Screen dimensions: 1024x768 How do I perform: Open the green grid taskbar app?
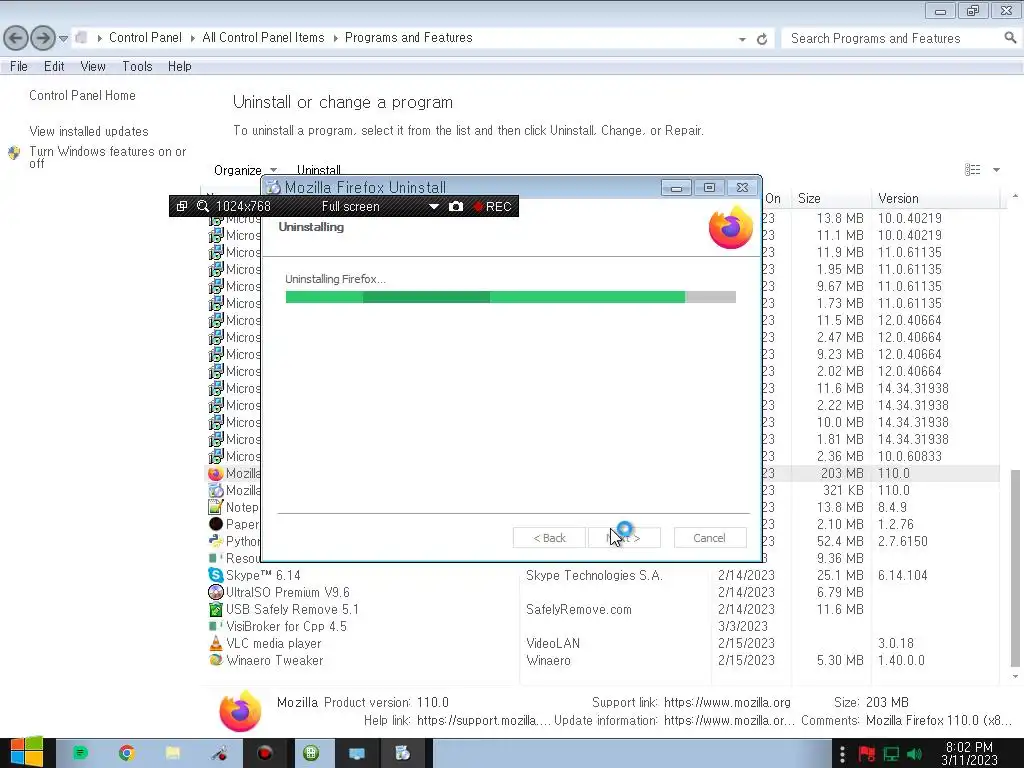[312, 753]
